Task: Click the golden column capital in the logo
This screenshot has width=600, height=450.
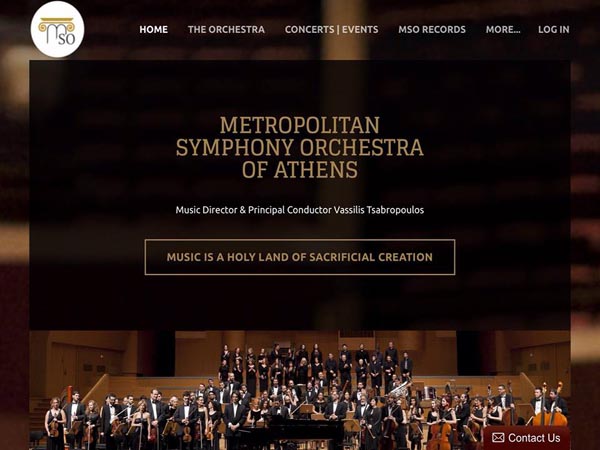Action: (x=56, y=25)
